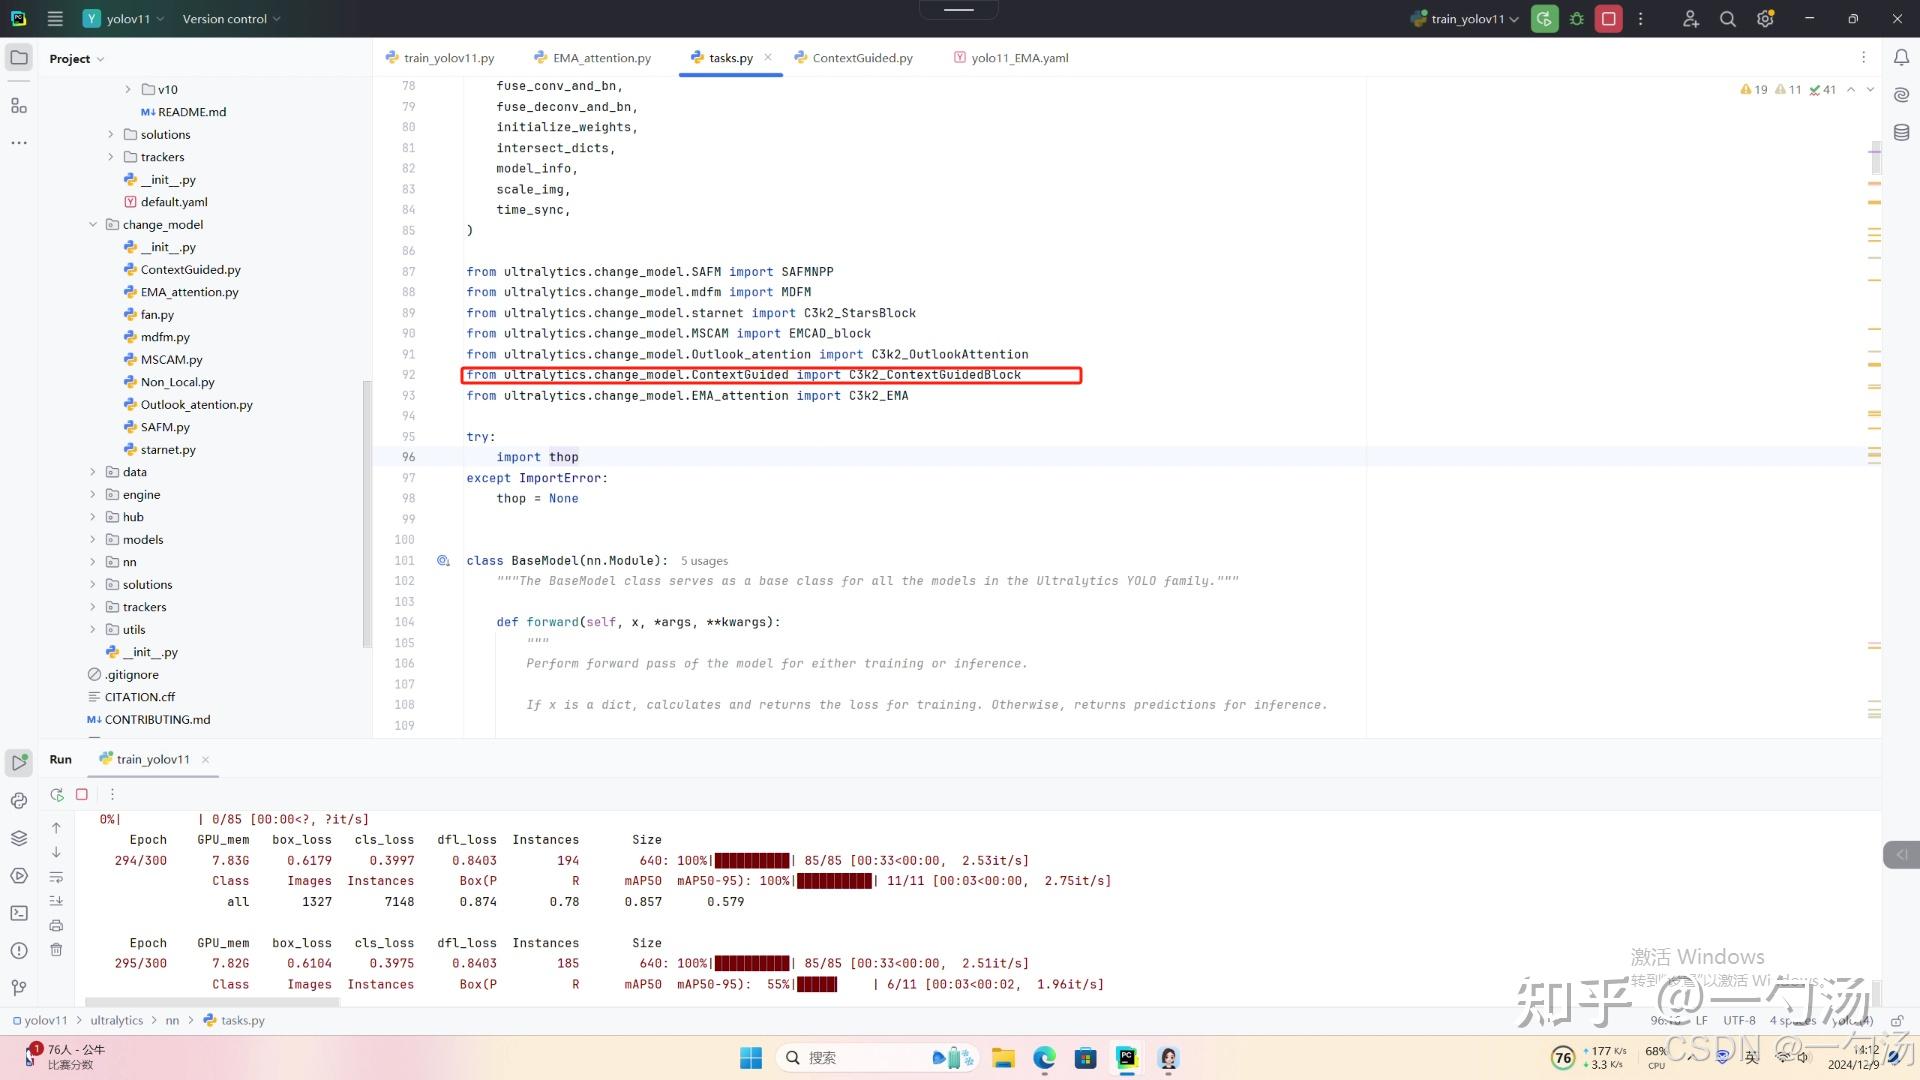
Task: Toggle scroll to end of console output
Action: click(56, 901)
